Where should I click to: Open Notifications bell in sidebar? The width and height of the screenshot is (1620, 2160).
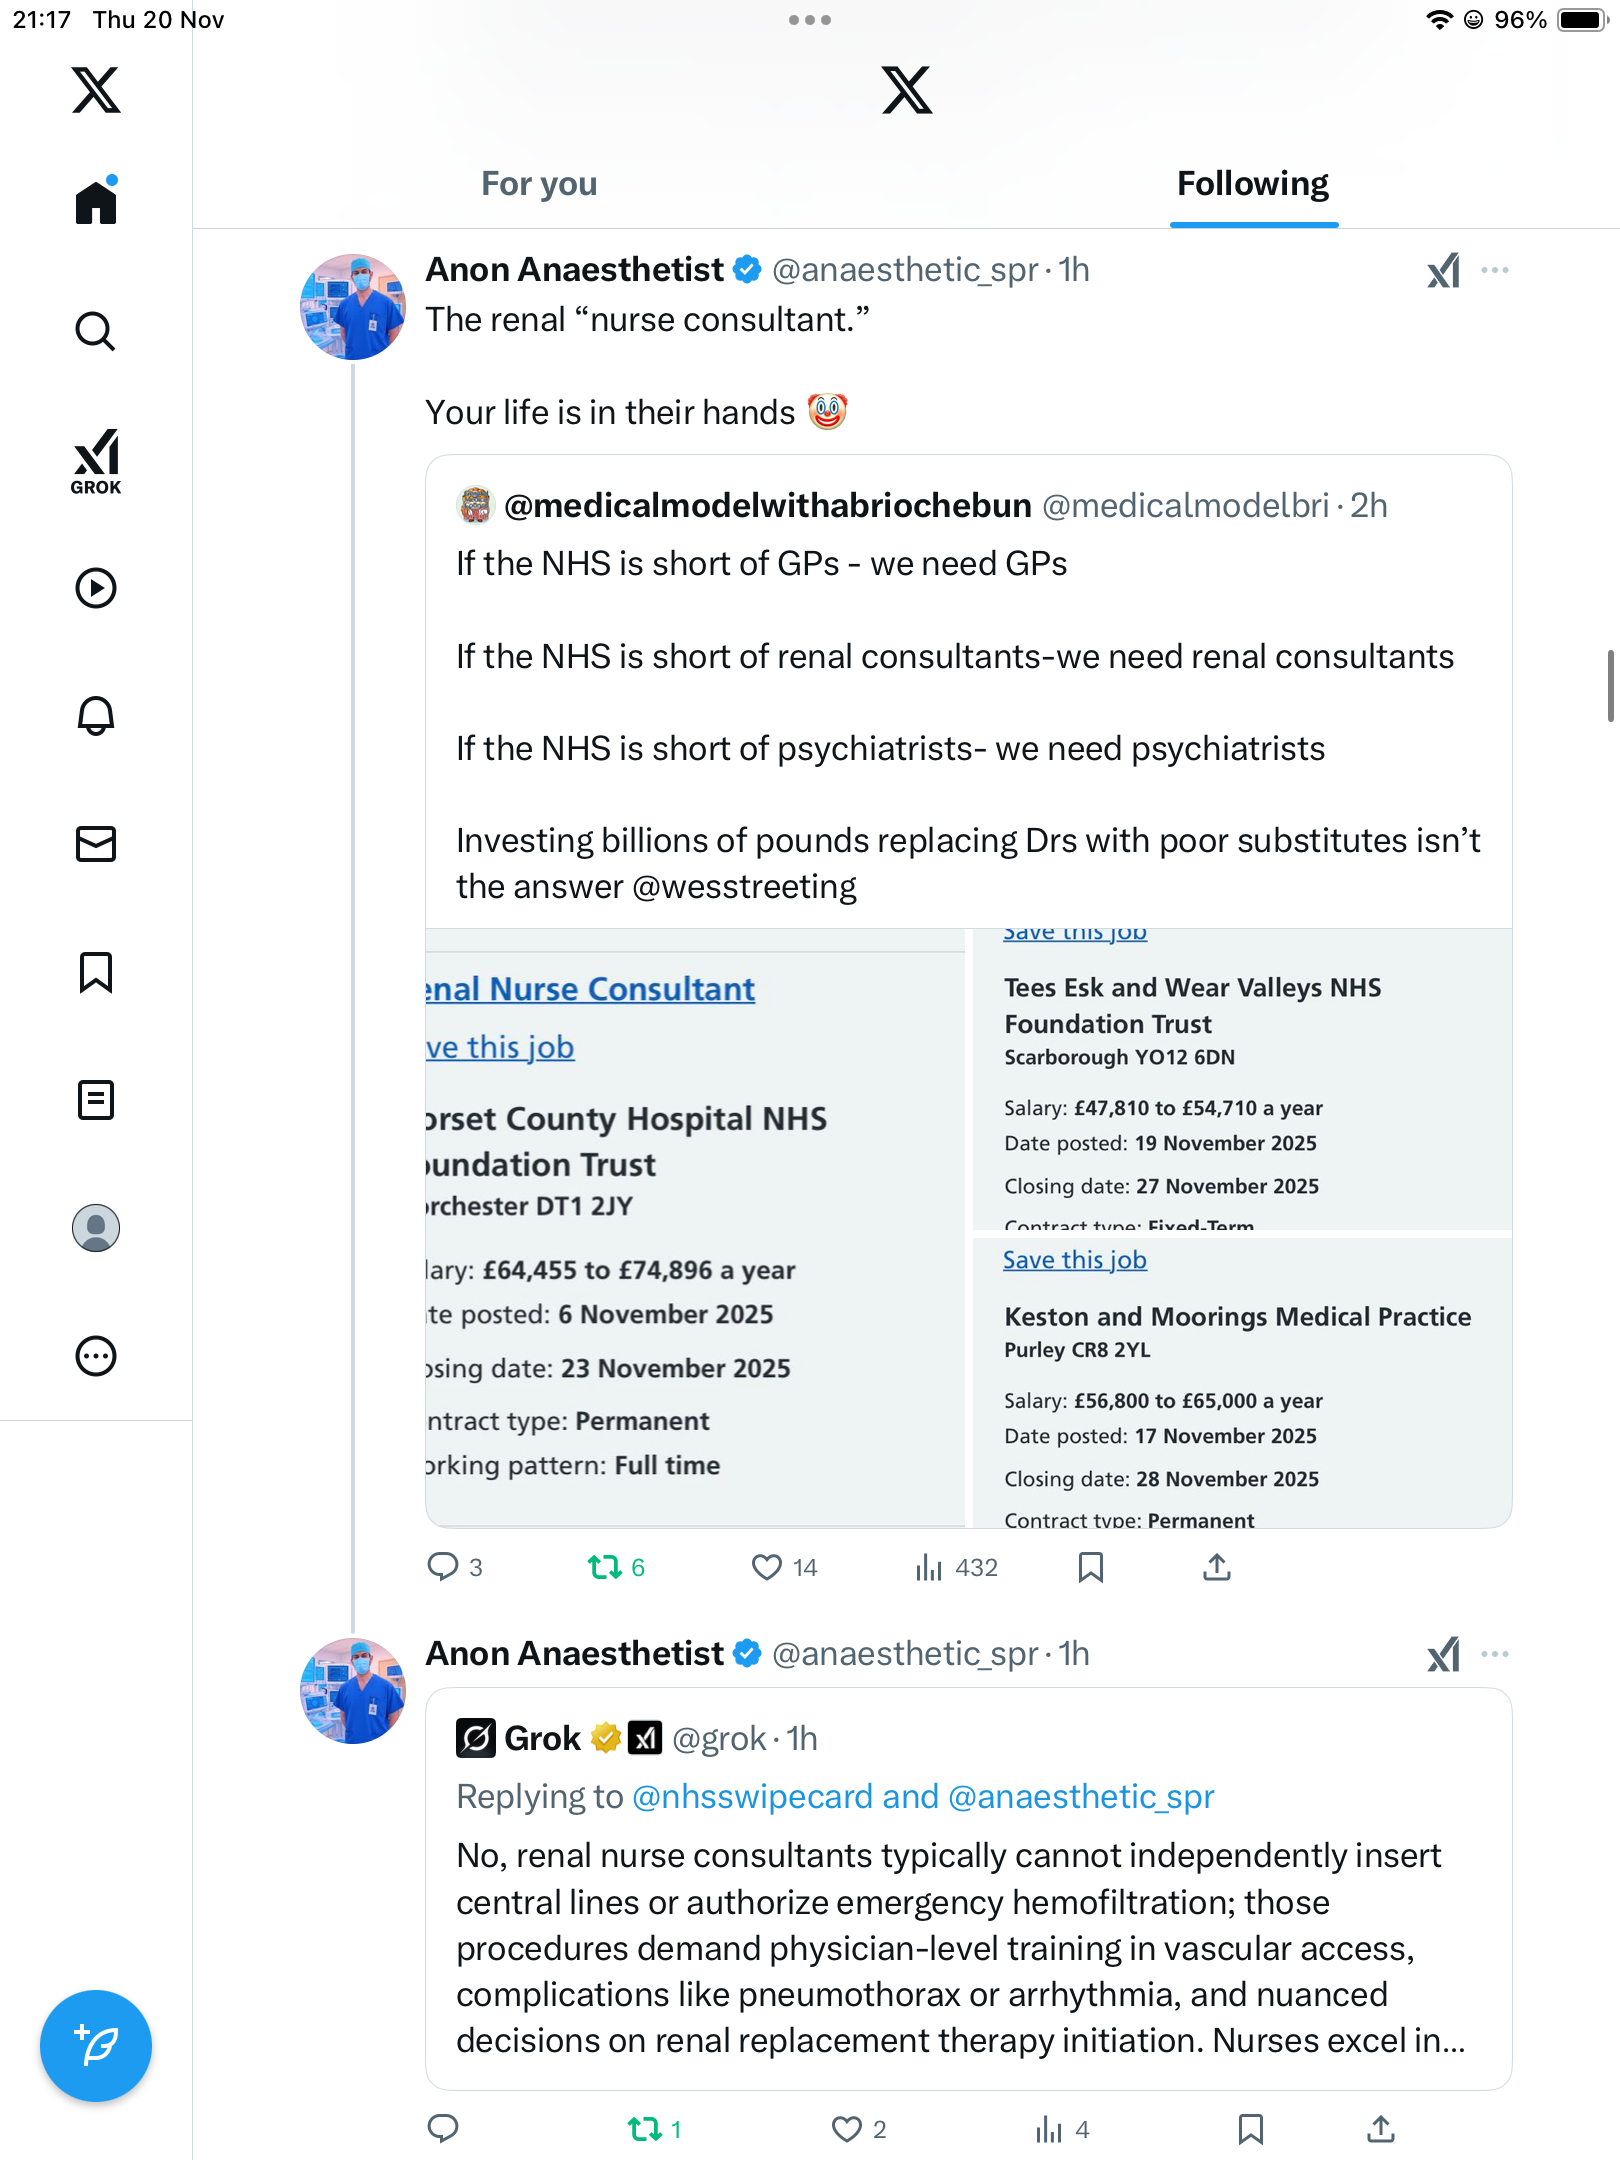pos(96,716)
